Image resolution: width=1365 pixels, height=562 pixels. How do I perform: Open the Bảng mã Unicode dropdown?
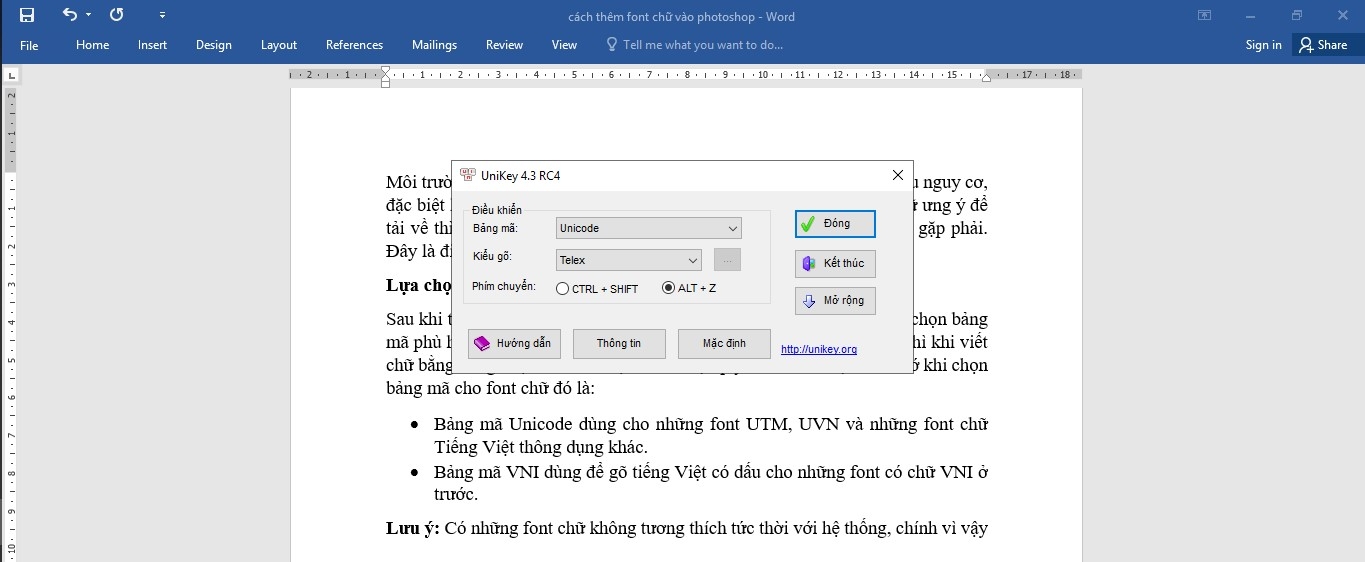coord(648,228)
